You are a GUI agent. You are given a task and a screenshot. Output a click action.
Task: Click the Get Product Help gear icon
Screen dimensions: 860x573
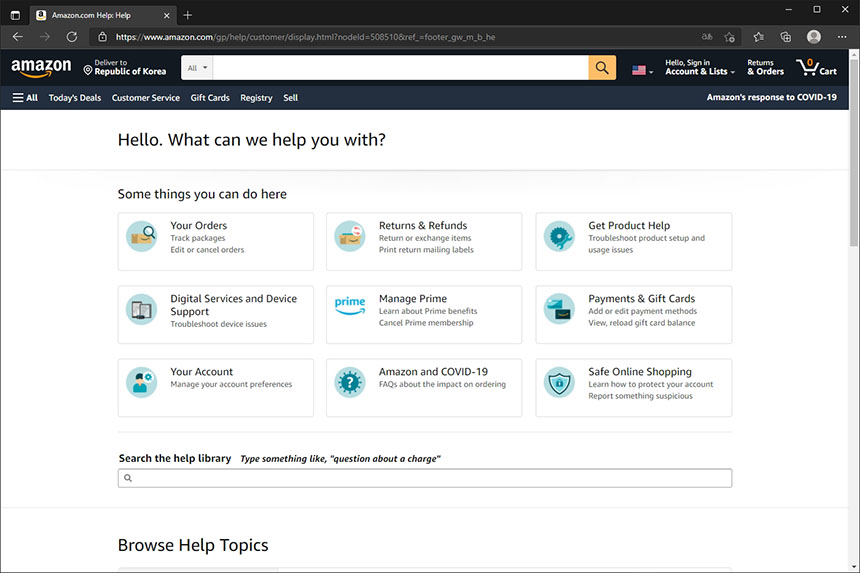coord(559,236)
